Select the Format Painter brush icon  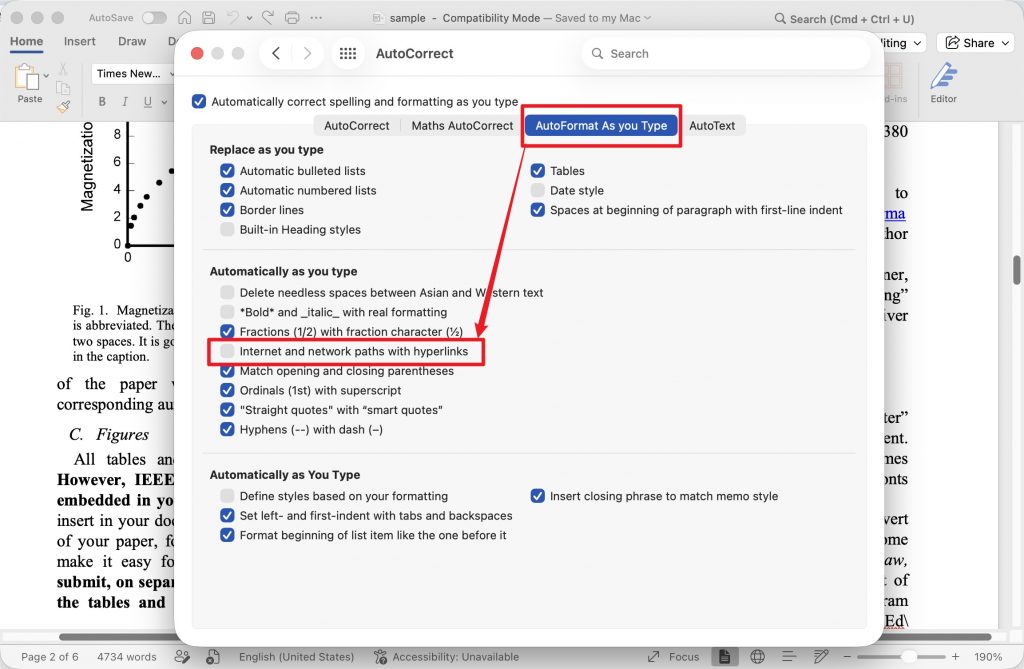point(63,106)
